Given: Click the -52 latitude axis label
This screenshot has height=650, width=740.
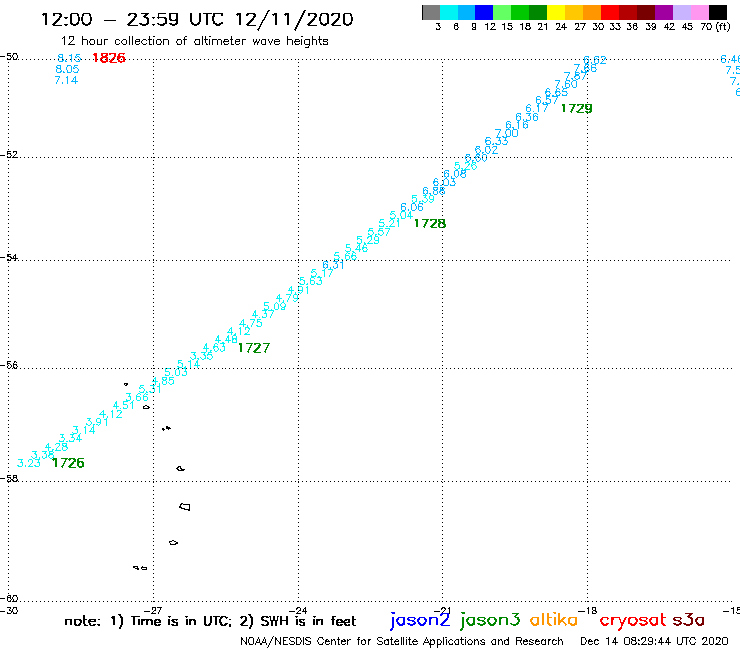Looking at the screenshot, I should [9, 155].
